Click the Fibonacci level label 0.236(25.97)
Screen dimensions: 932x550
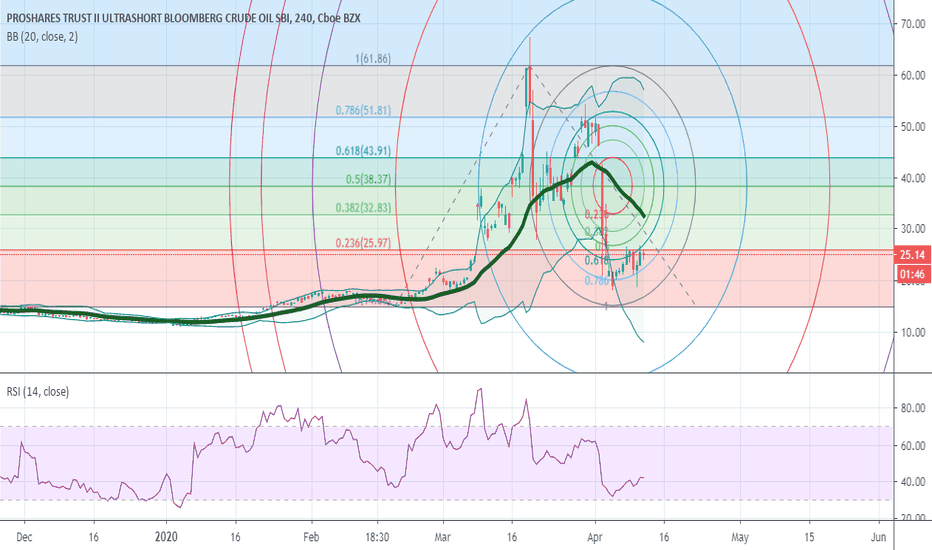pyautogui.click(x=363, y=243)
